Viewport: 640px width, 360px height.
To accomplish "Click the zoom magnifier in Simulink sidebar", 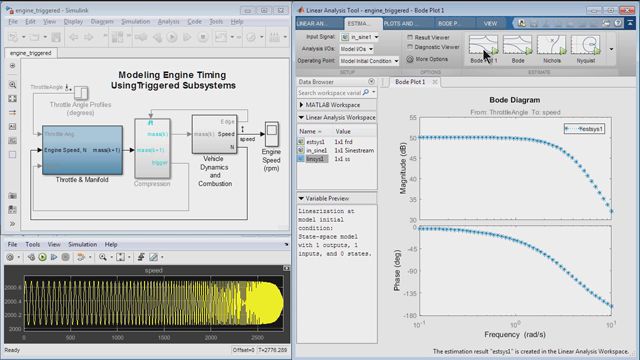I will [13, 84].
